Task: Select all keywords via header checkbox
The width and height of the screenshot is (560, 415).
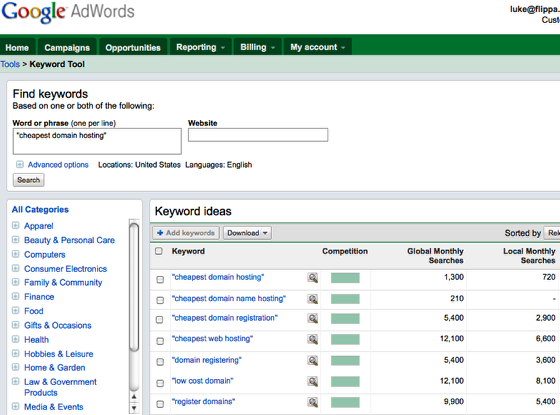Action: click(x=159, y=251)
